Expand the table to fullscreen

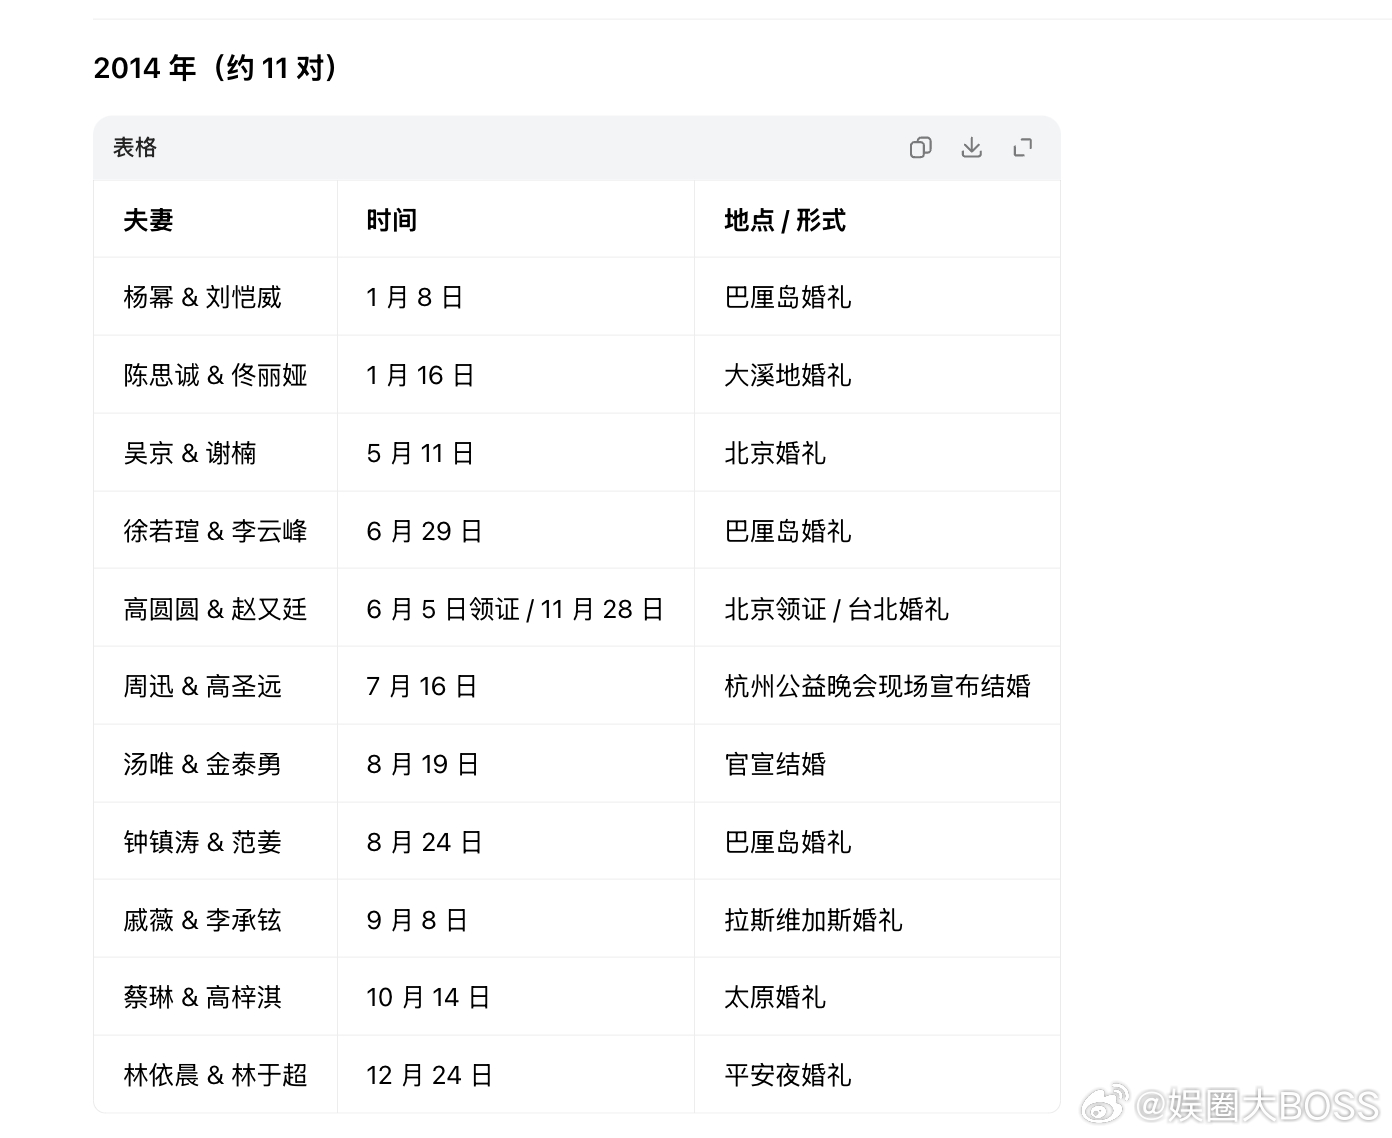click(1022, 148)
